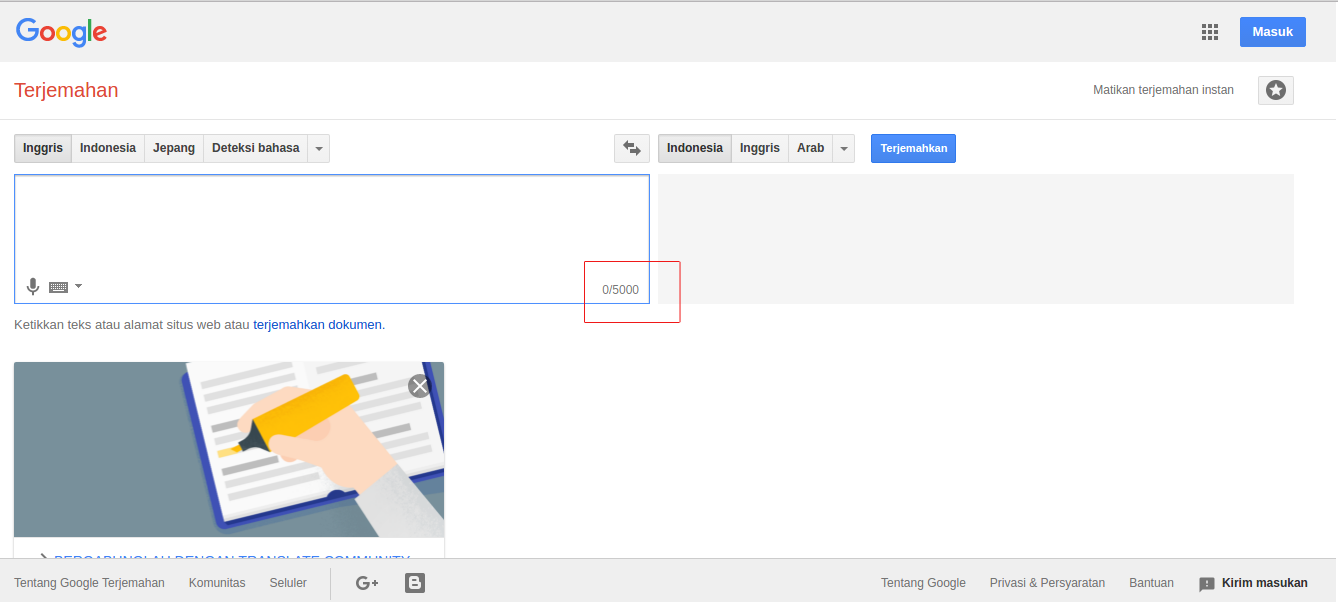Swap source and target languages
The width and height of the screenshot is (1338, 602).
point(632,148)
